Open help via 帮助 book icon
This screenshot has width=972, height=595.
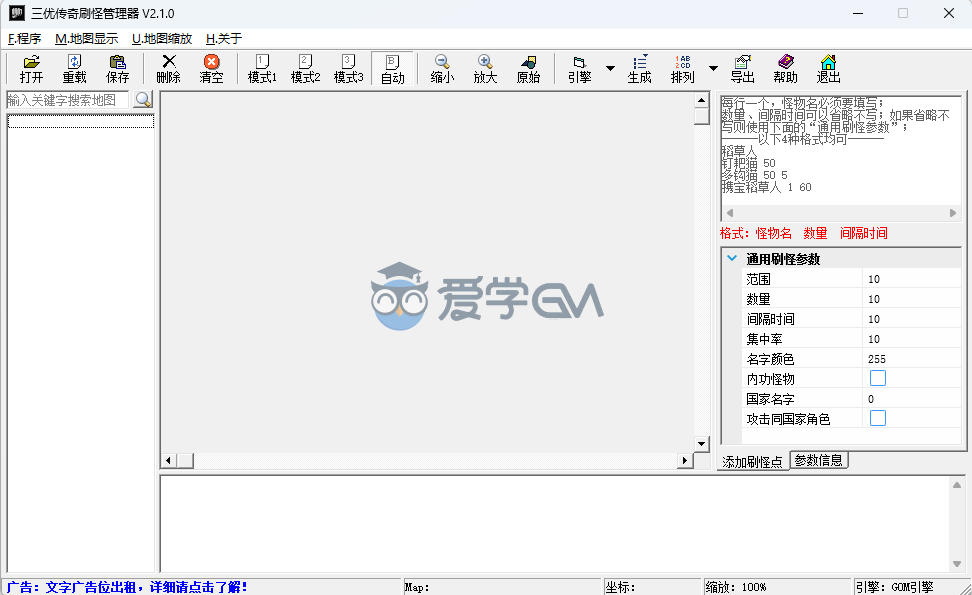[x=785, y=69]
